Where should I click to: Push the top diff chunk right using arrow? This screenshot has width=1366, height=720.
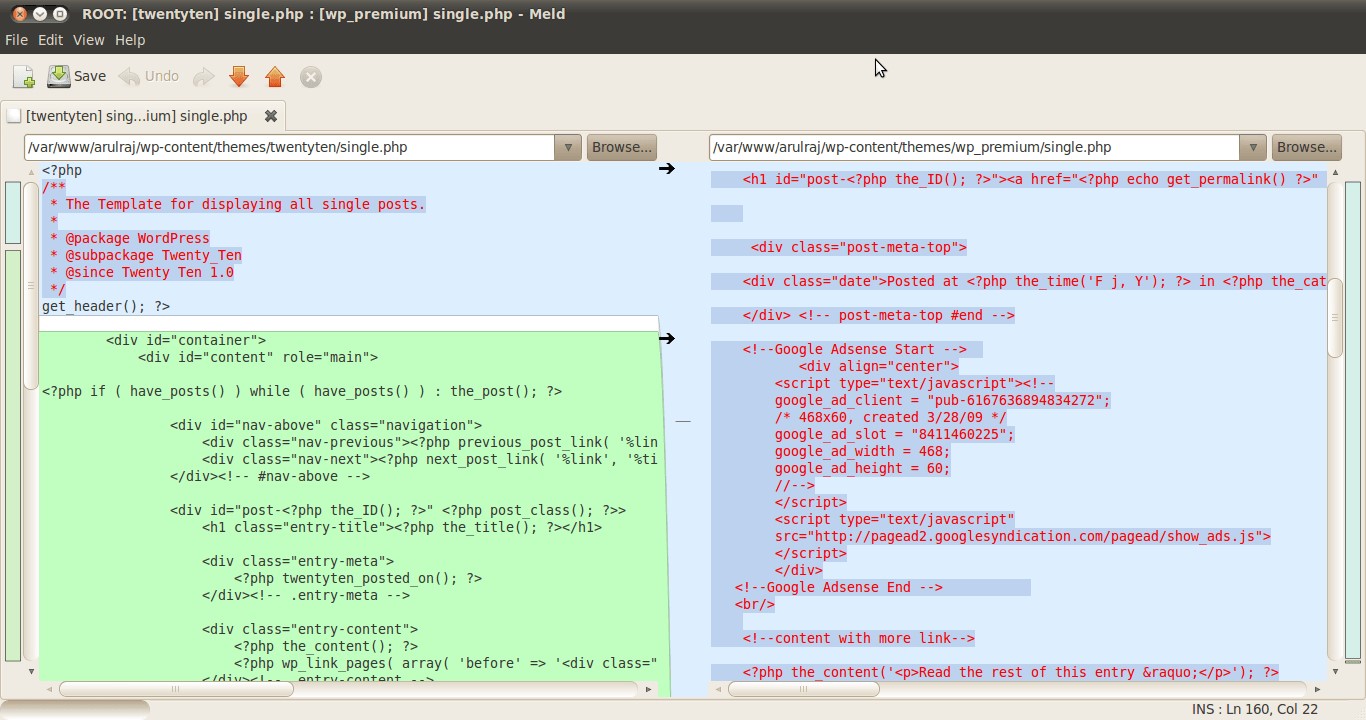666,169
